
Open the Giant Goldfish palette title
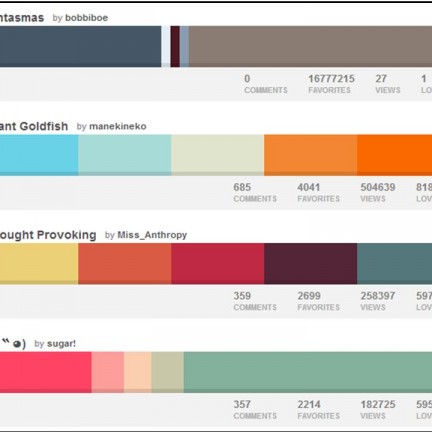tap(34, 126)
